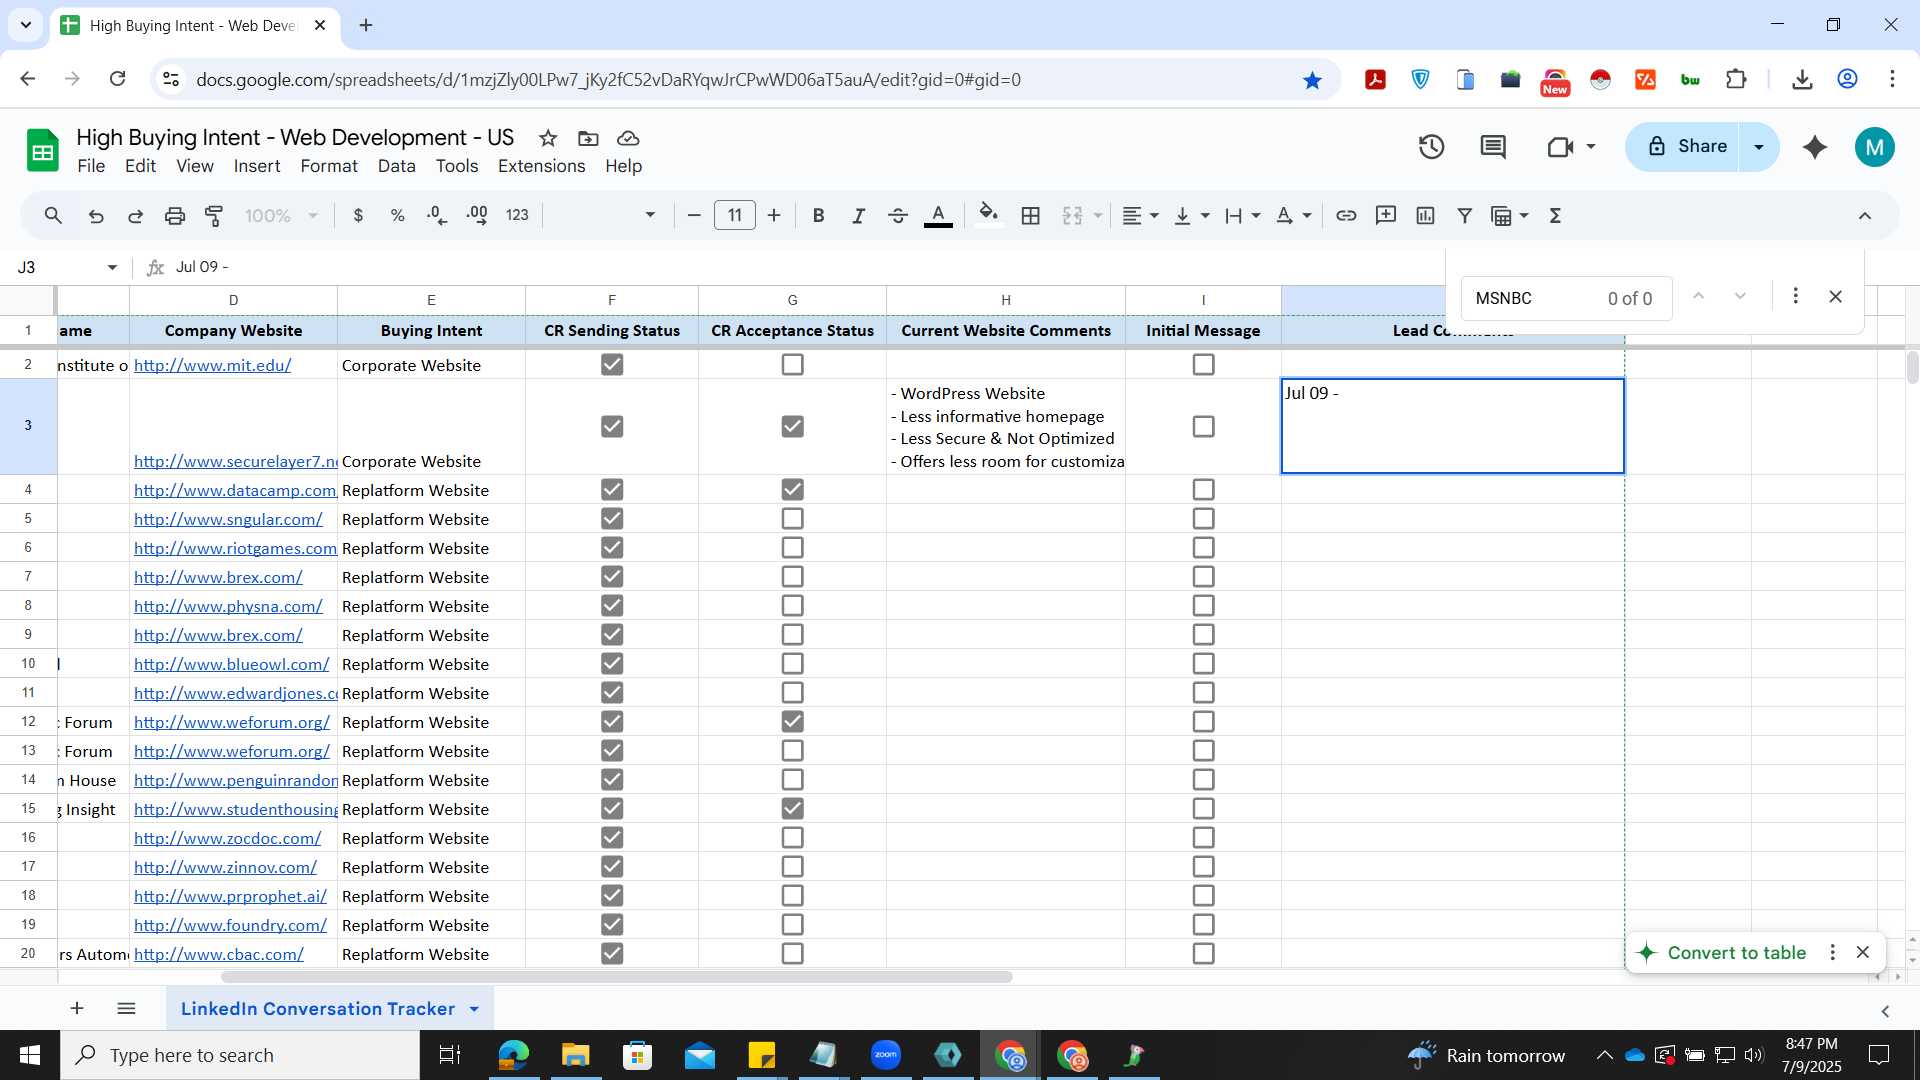Insert link icon in toolbar
The image size is (1920, 1080).
(x=1346, y=216)
